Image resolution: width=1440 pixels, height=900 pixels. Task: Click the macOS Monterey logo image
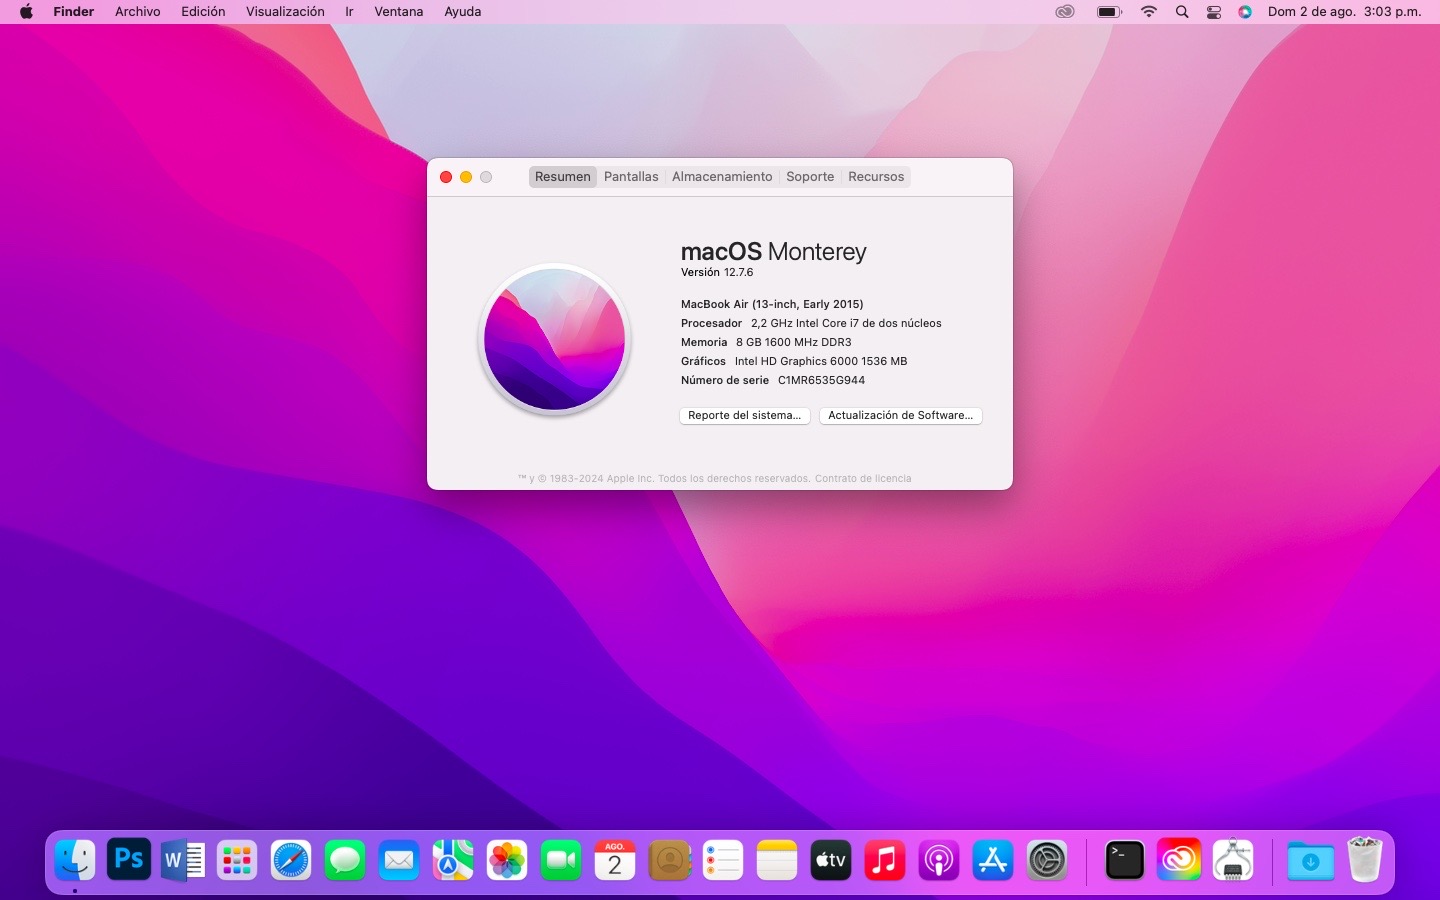(x=555, y=339)
